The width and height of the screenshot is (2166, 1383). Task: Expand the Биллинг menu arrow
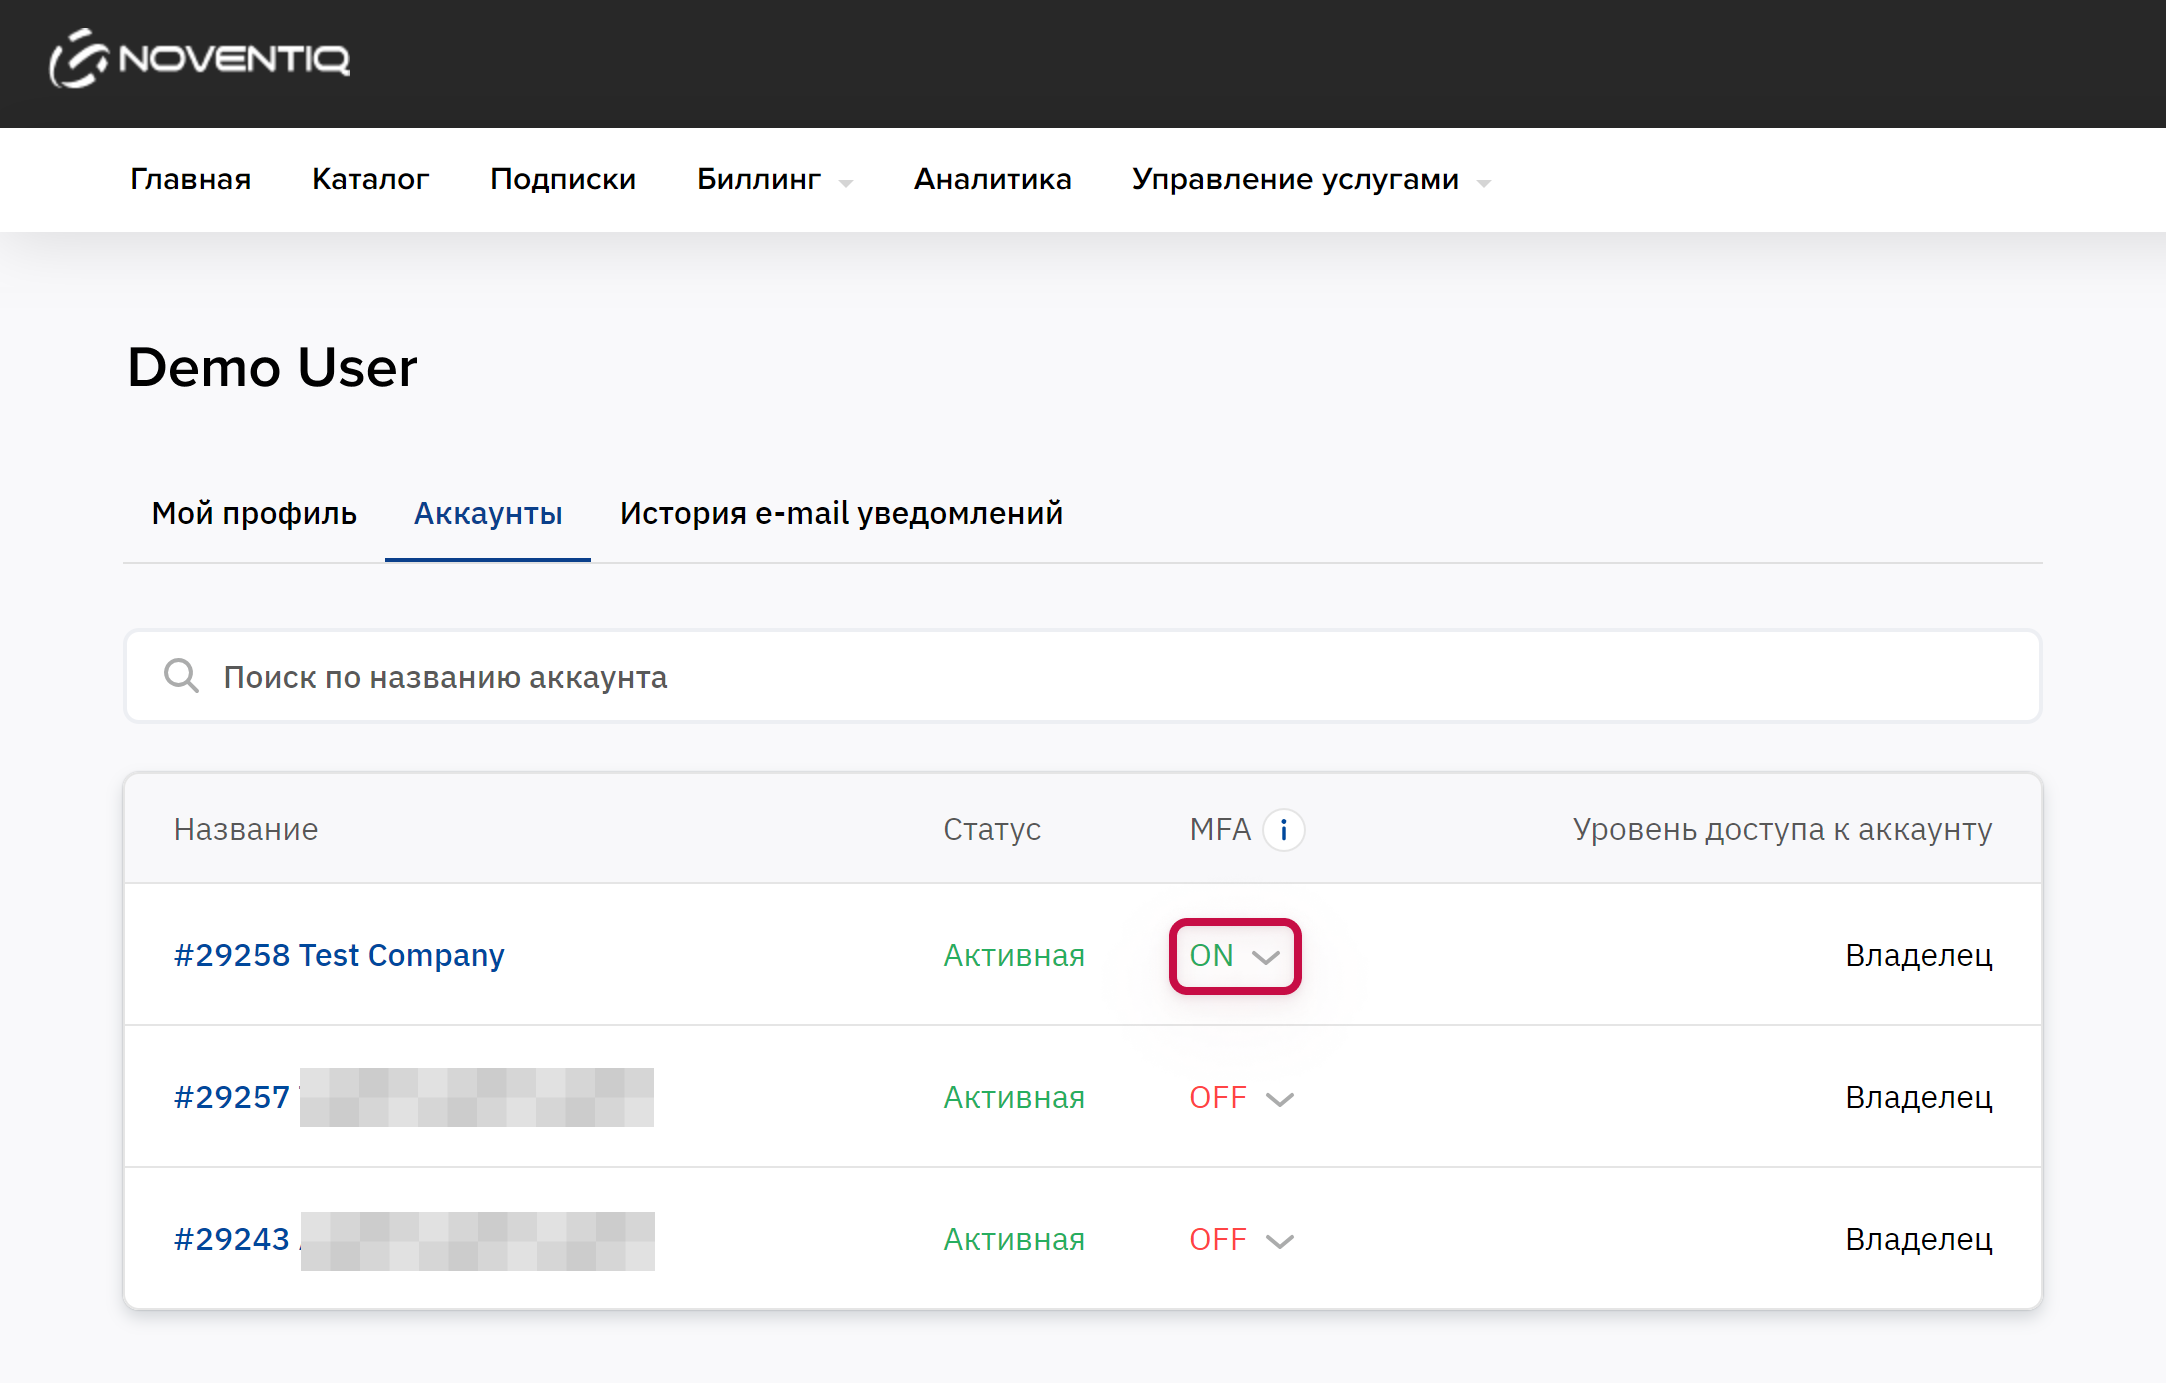click(x=846, y=183)
